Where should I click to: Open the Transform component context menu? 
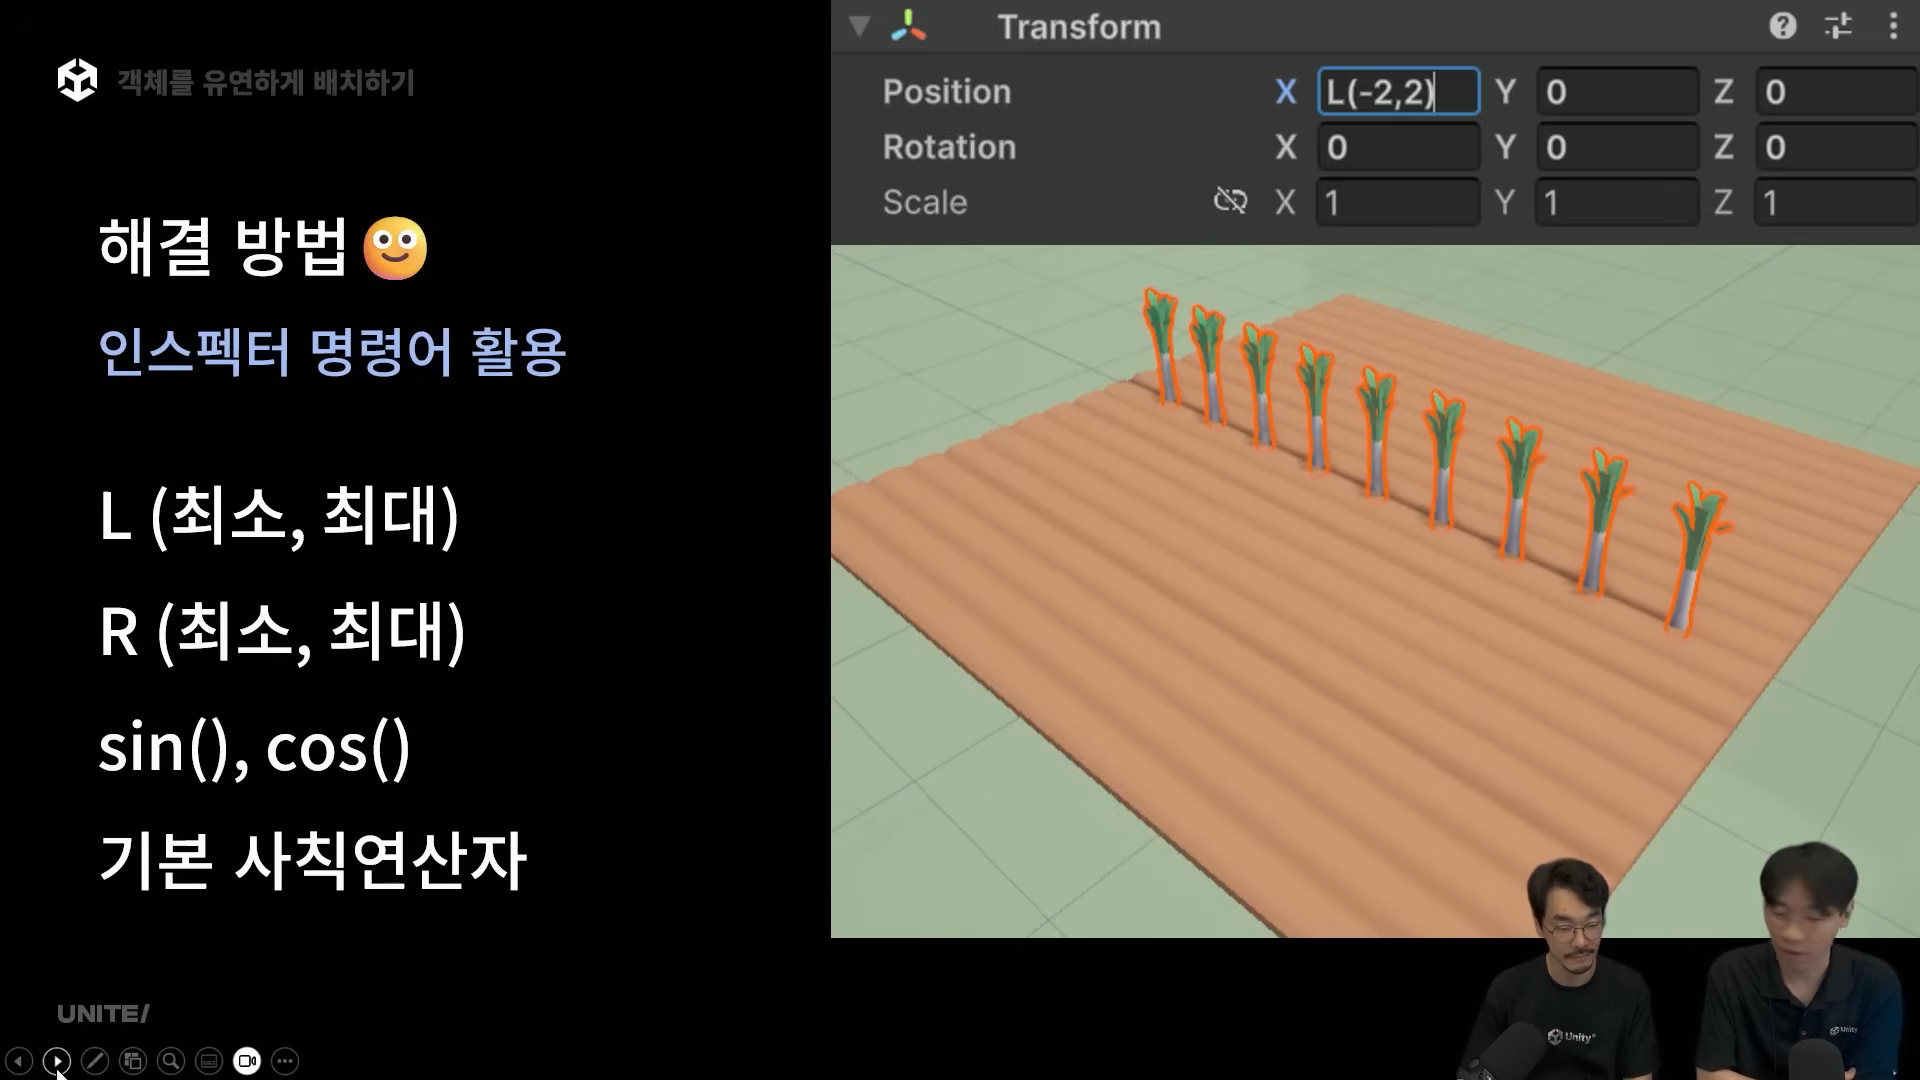1893,26
